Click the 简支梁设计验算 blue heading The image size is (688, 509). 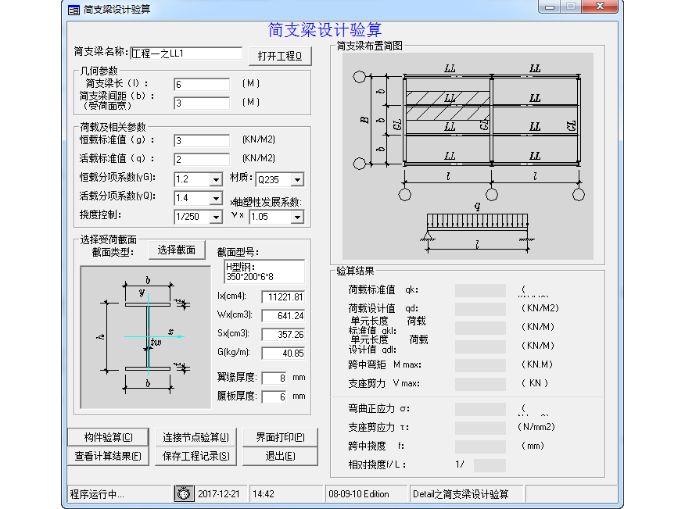tap(325, 30)
